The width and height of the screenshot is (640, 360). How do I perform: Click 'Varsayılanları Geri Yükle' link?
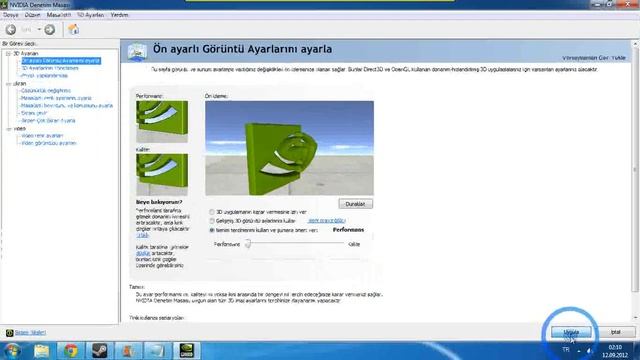click(594, 58)
